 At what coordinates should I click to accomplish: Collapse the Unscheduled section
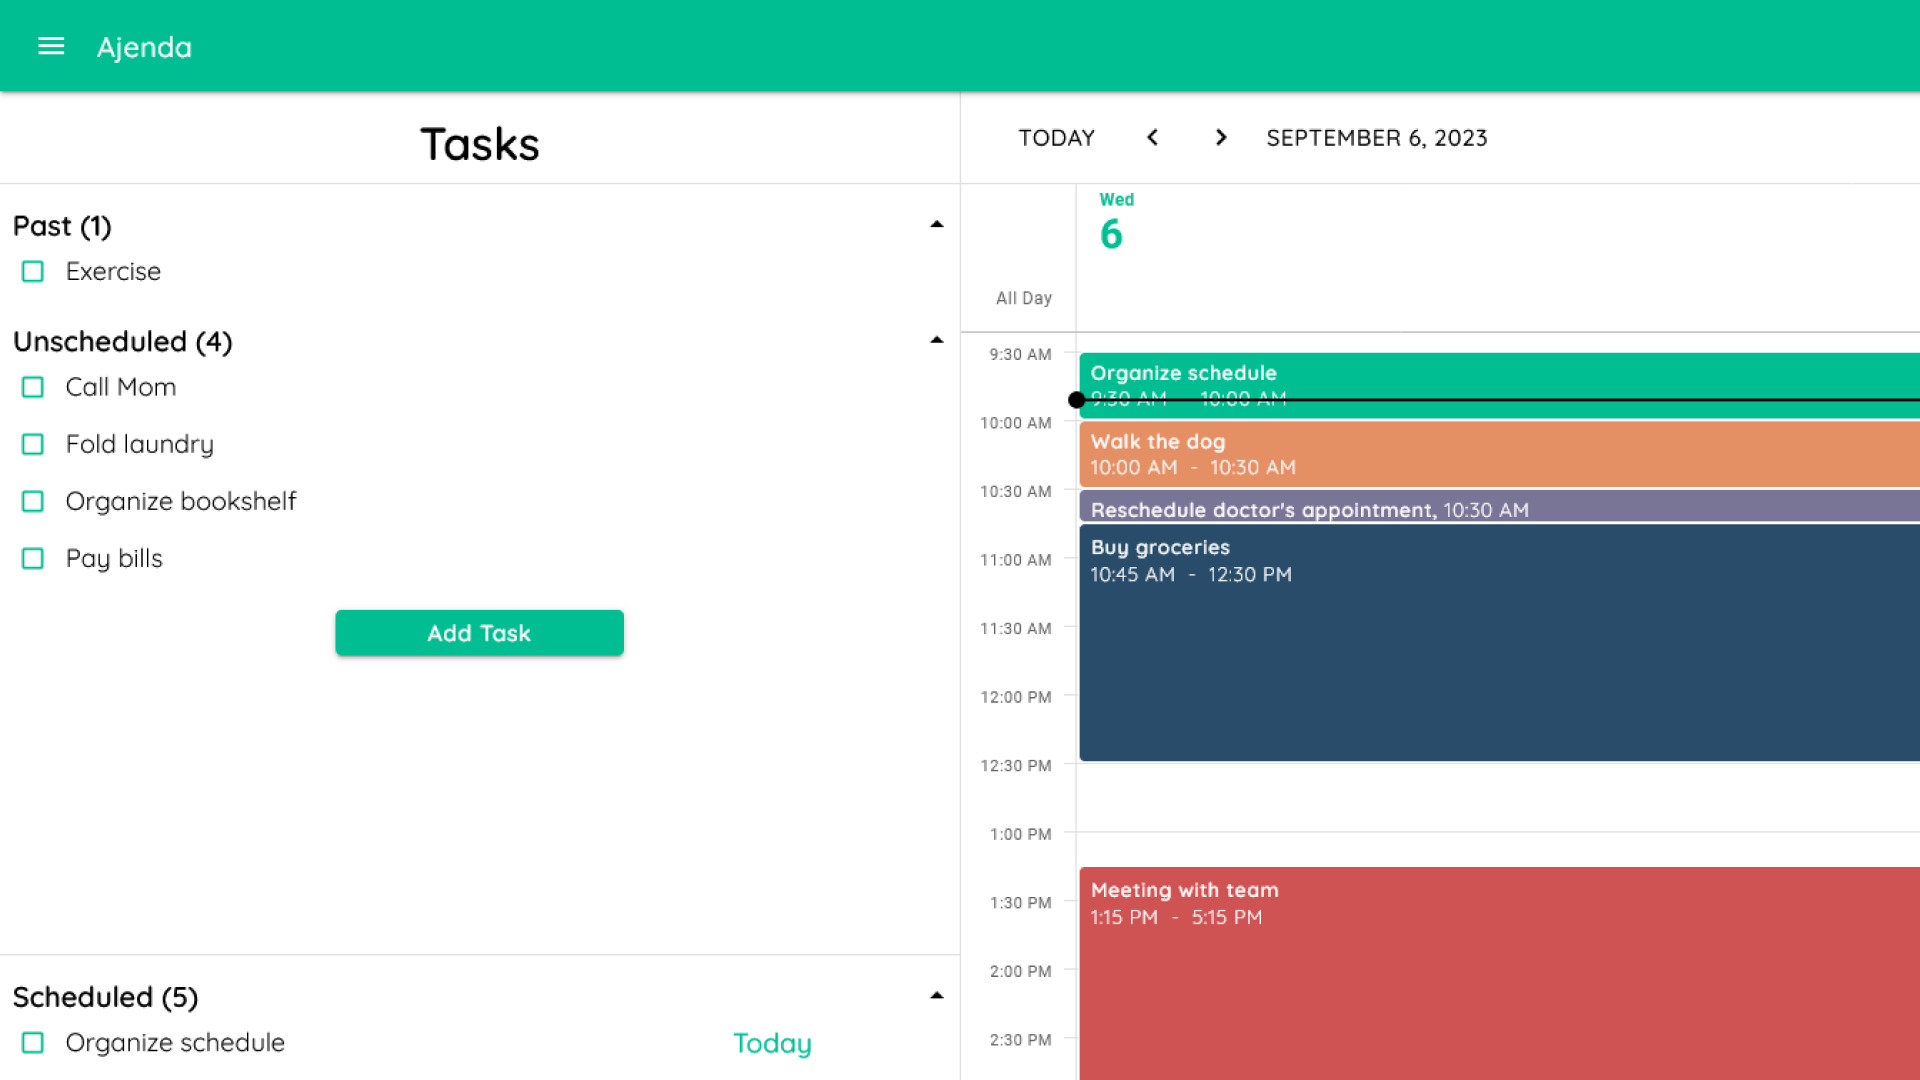[x=937, y=340]
